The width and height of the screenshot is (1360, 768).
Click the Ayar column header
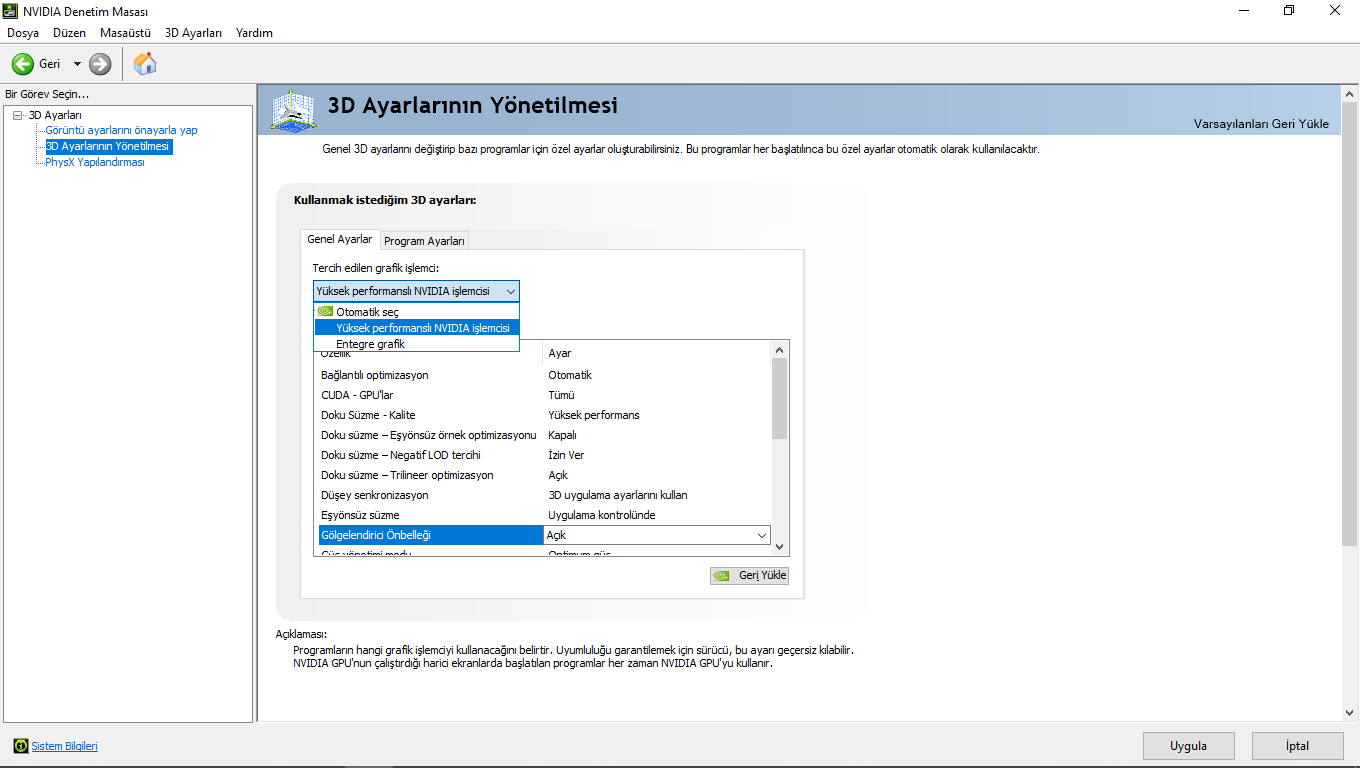656,353
